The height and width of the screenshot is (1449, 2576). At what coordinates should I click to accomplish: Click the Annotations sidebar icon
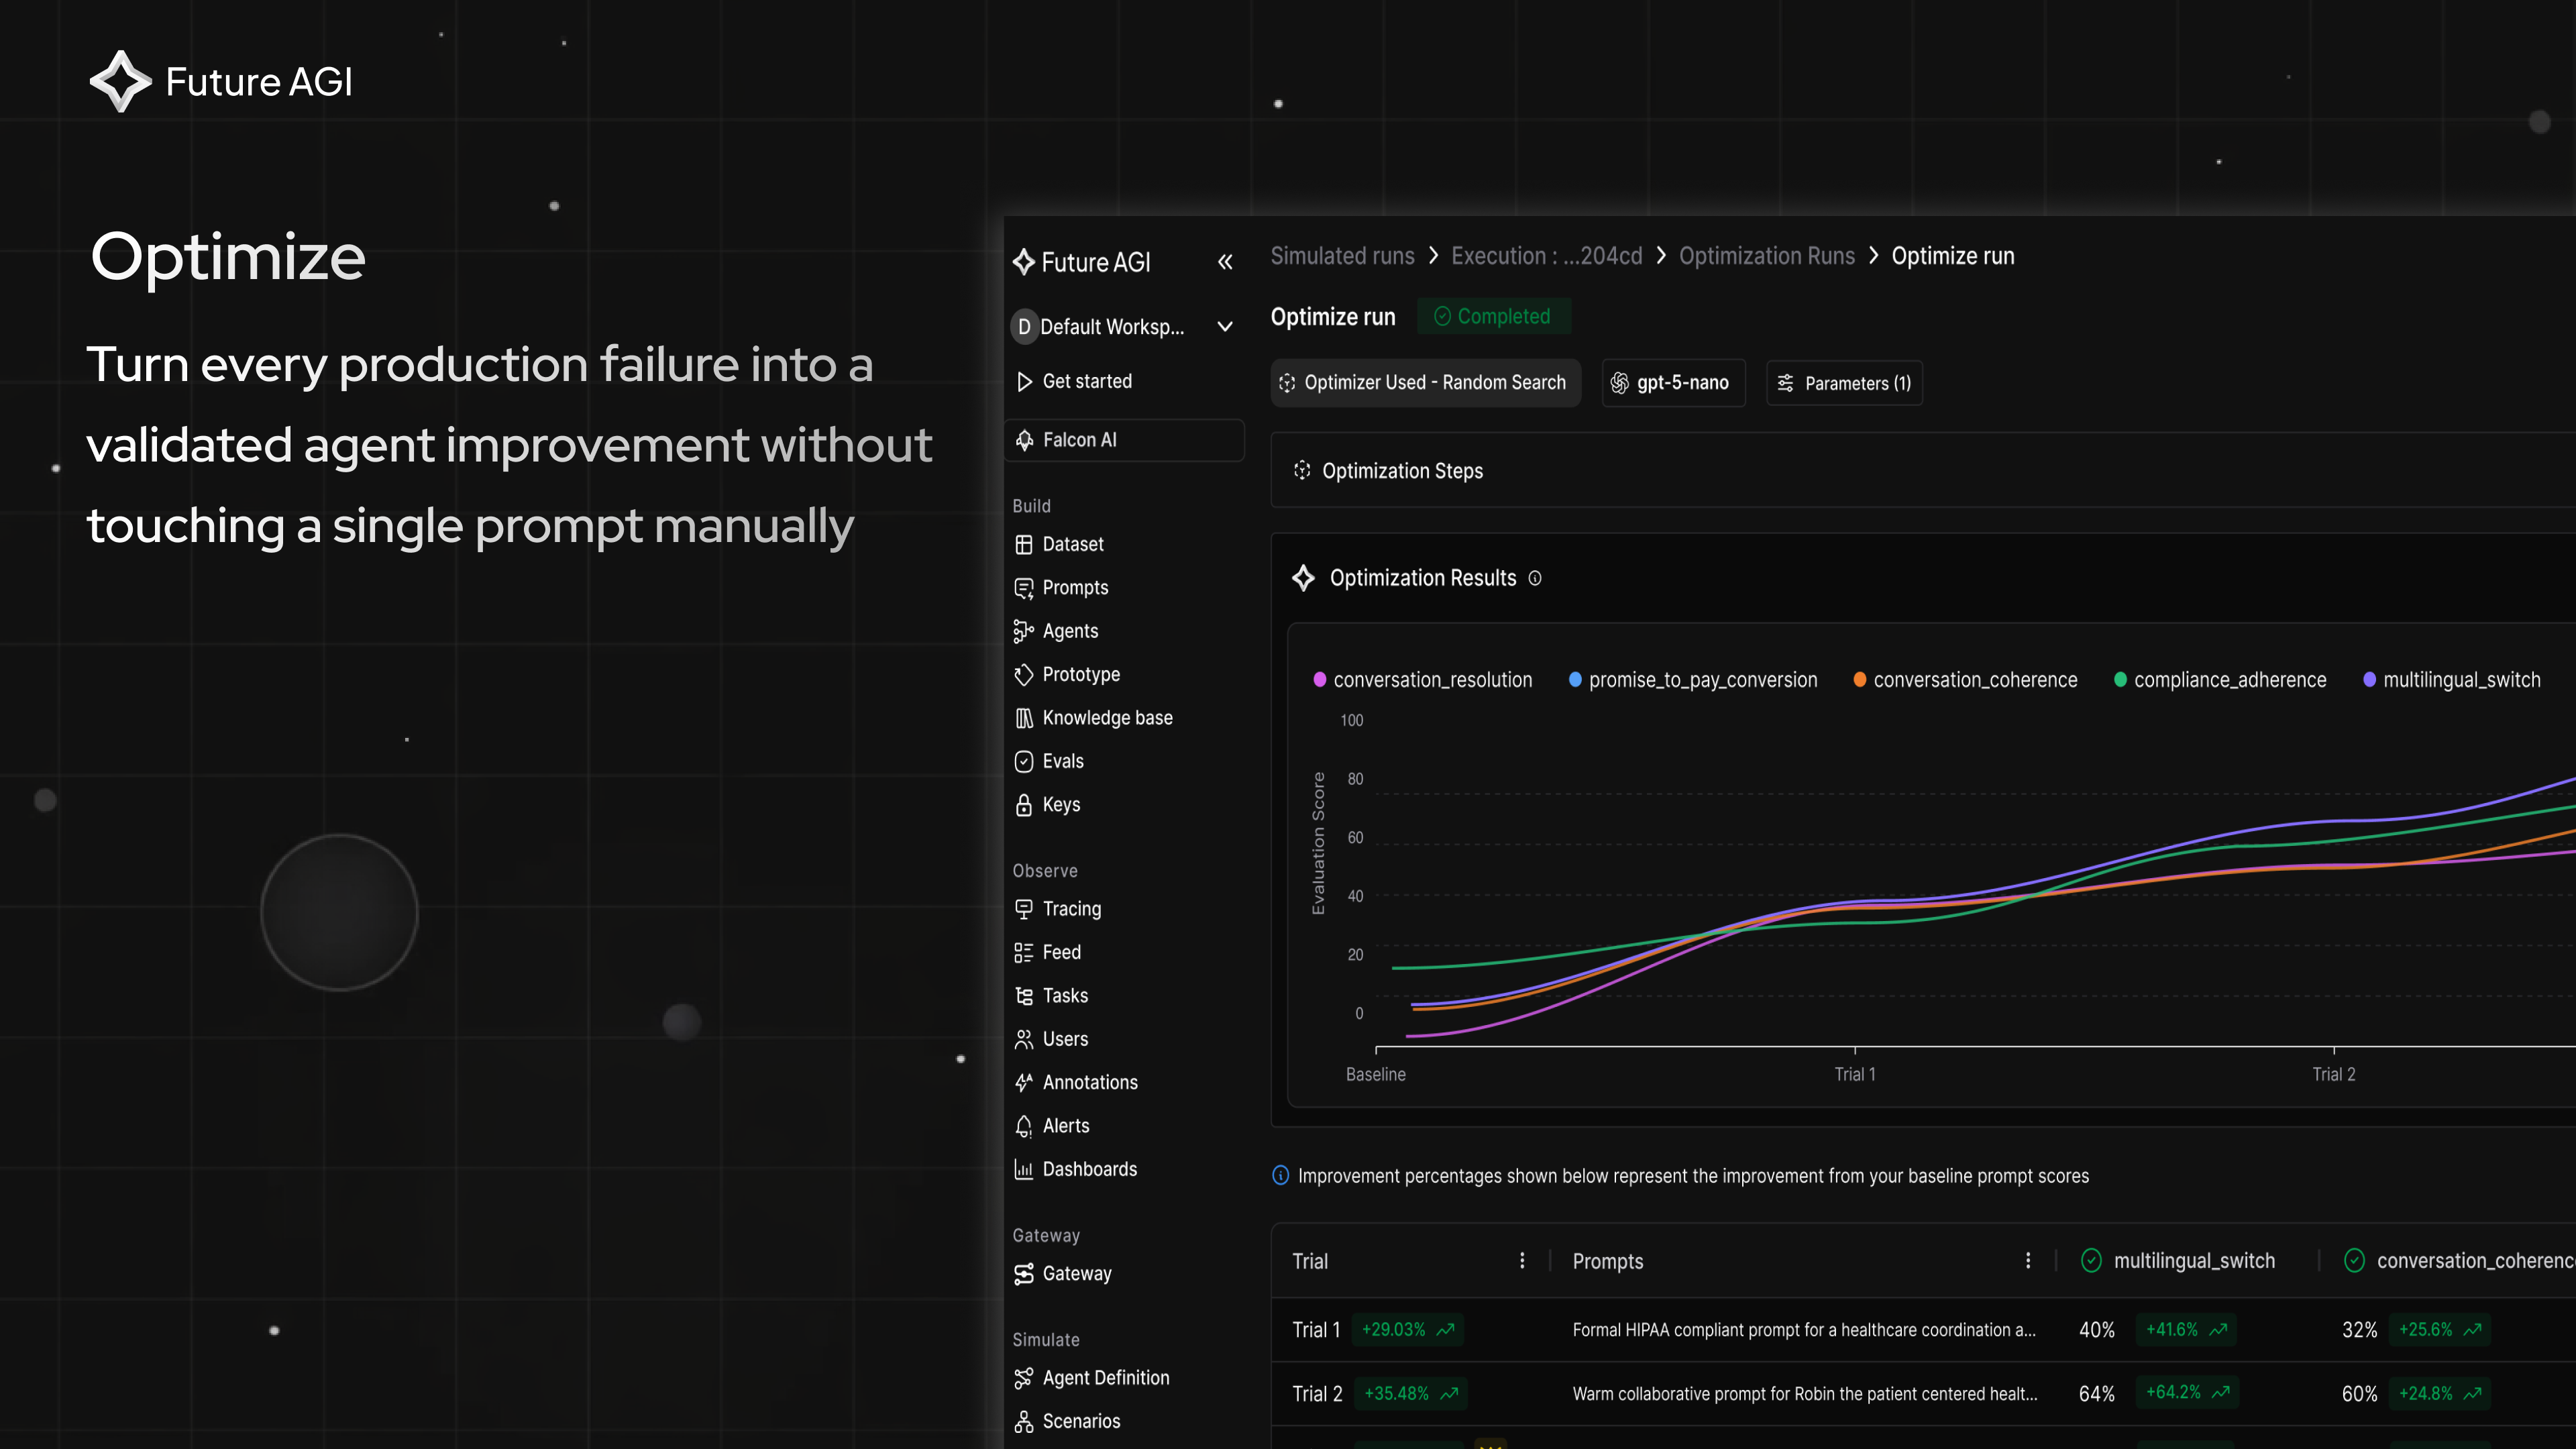point(1024,1083)
